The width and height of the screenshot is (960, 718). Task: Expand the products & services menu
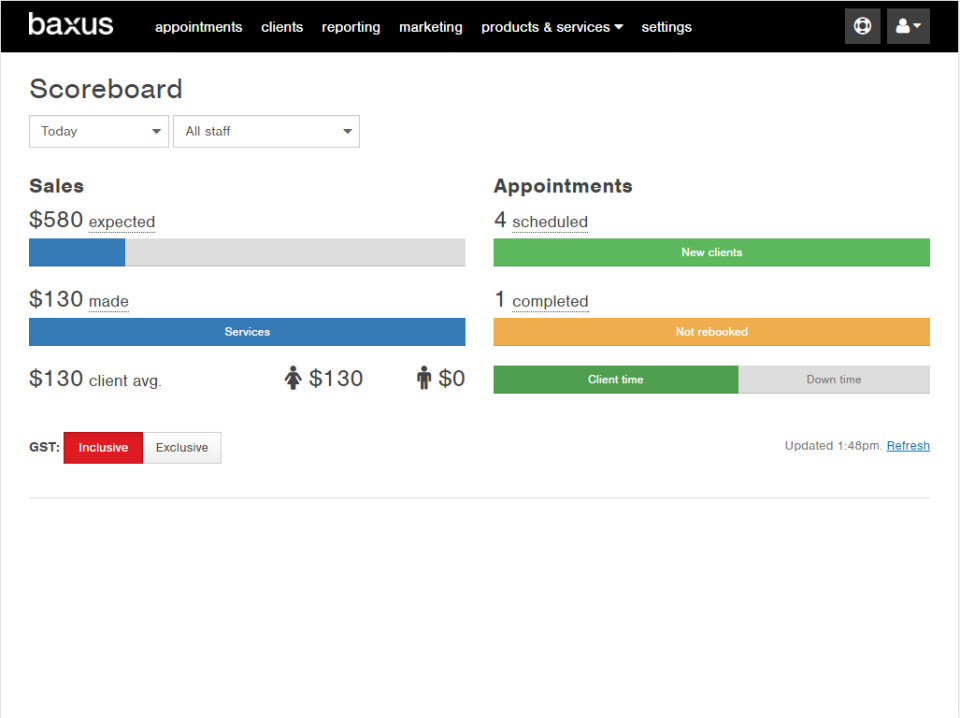pyautogui.click(x=551, y=27)
